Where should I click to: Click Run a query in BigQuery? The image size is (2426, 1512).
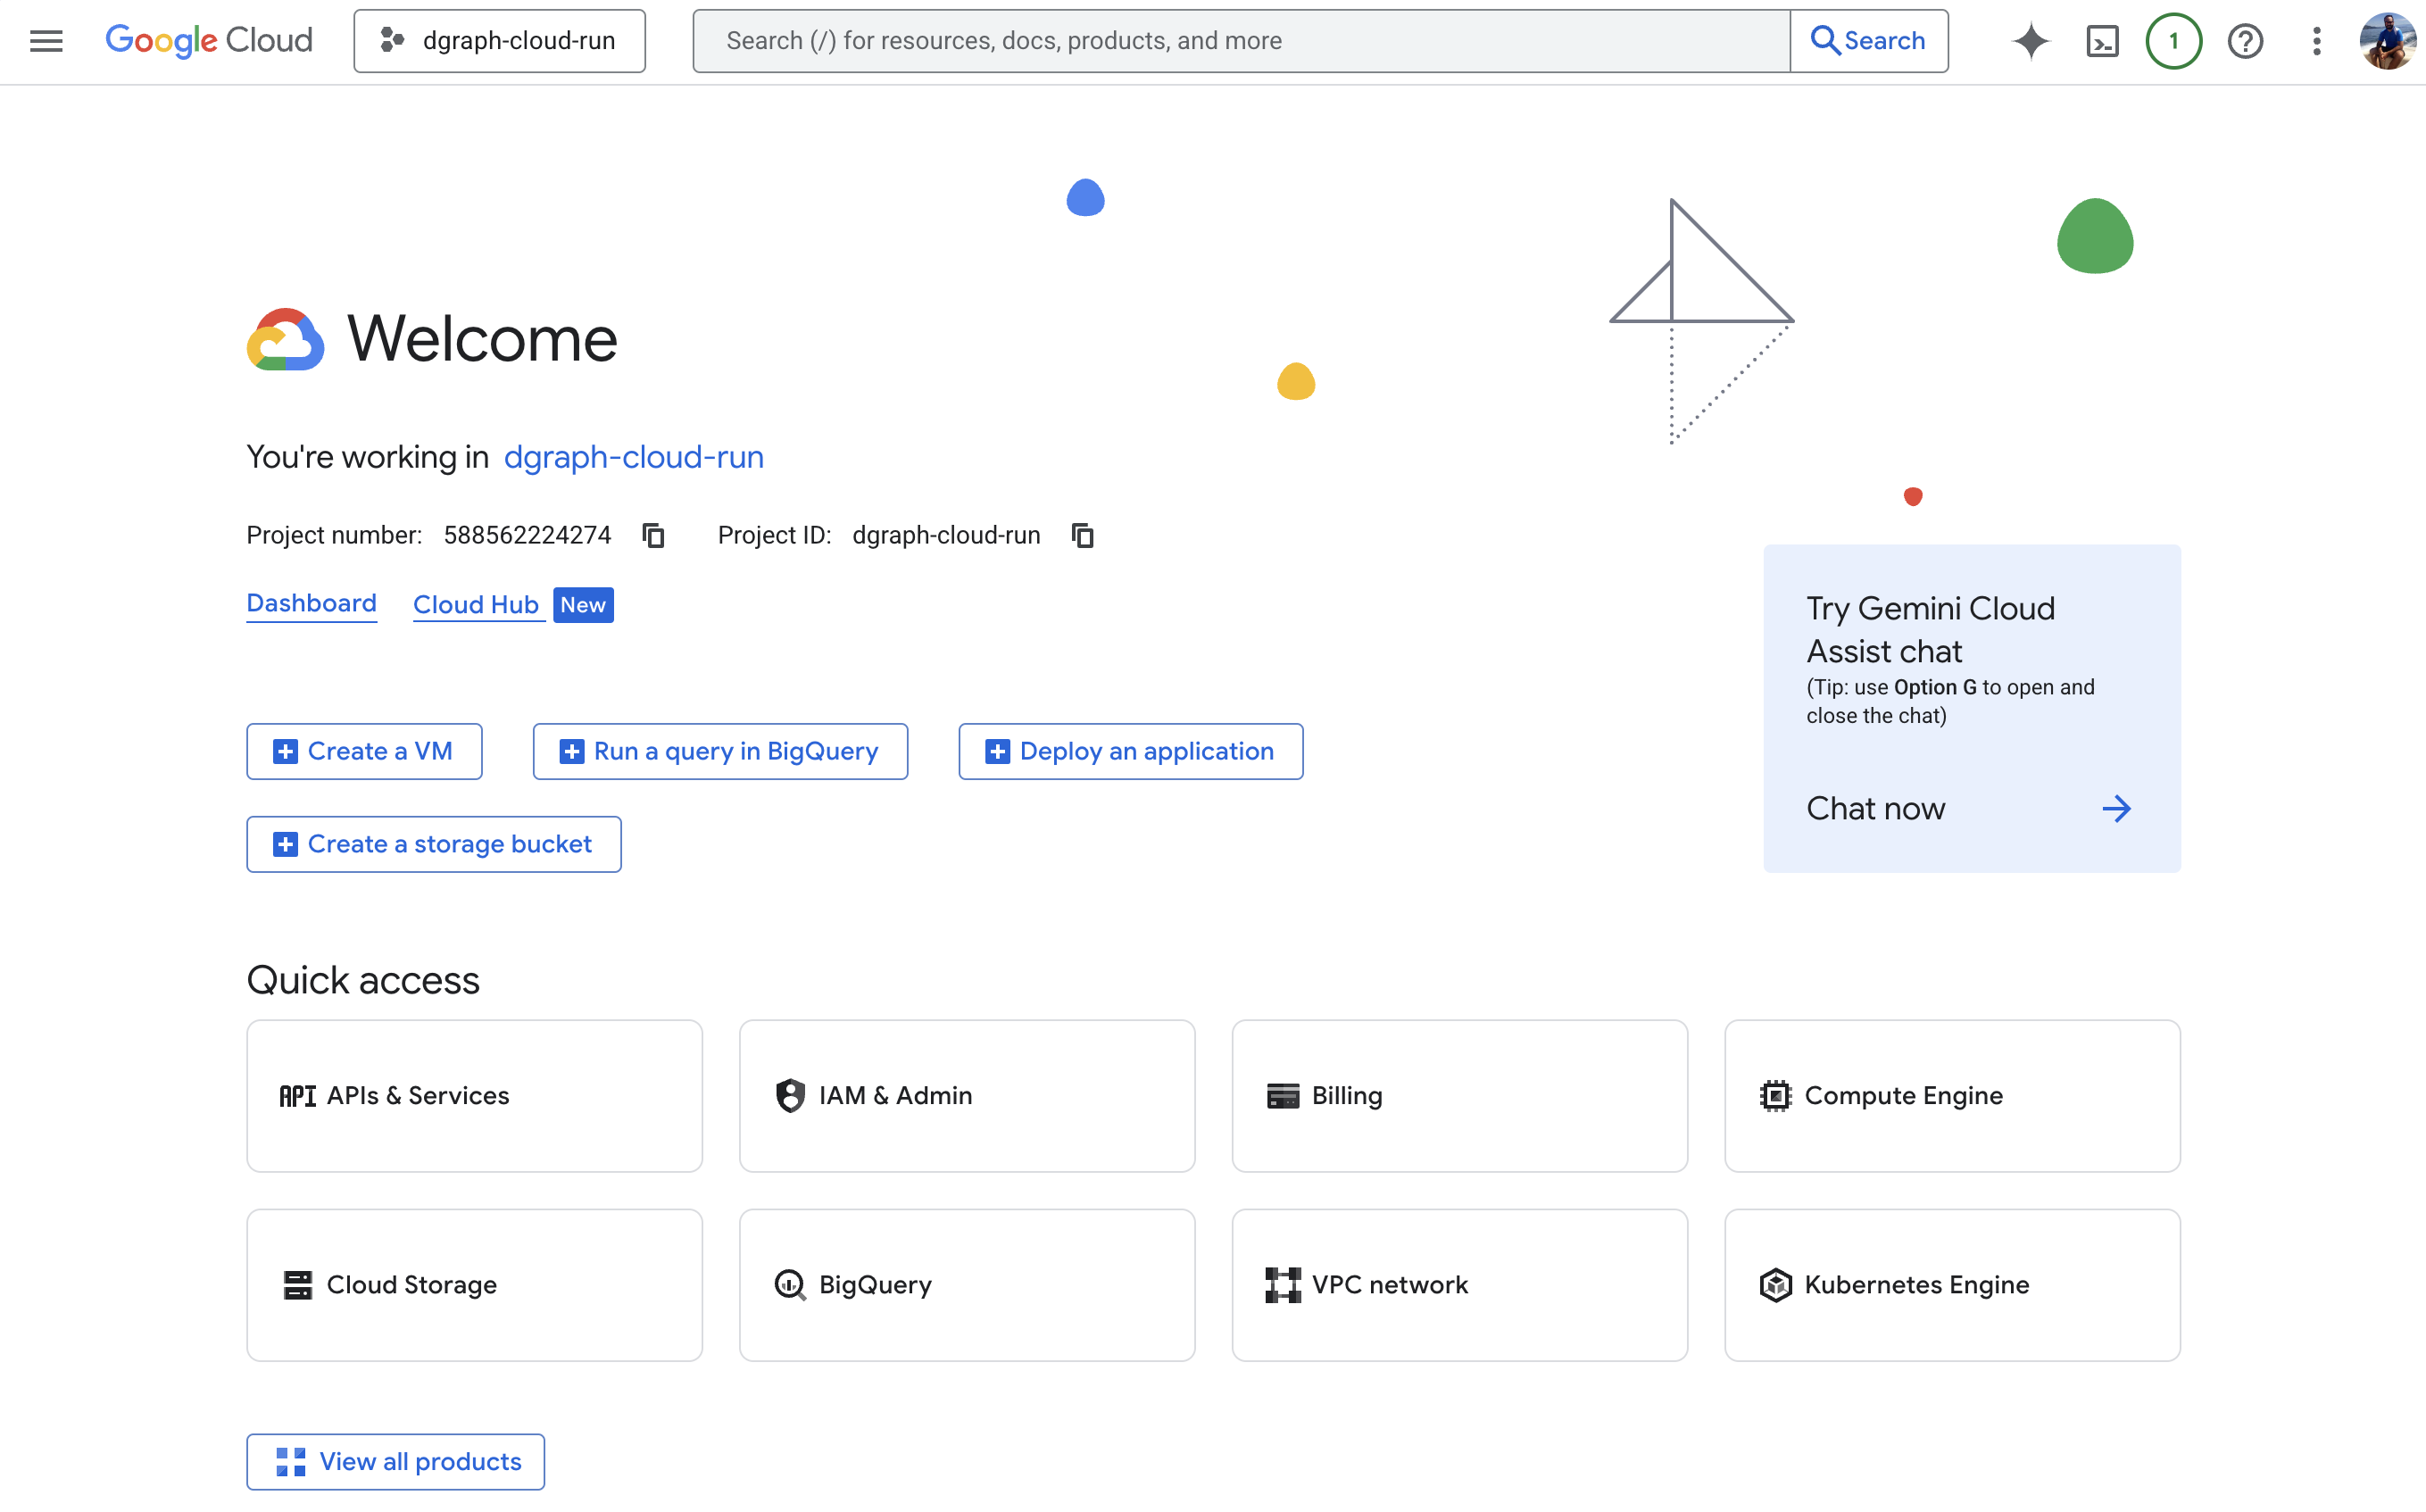pyautogui.click(x=720, y=751)
